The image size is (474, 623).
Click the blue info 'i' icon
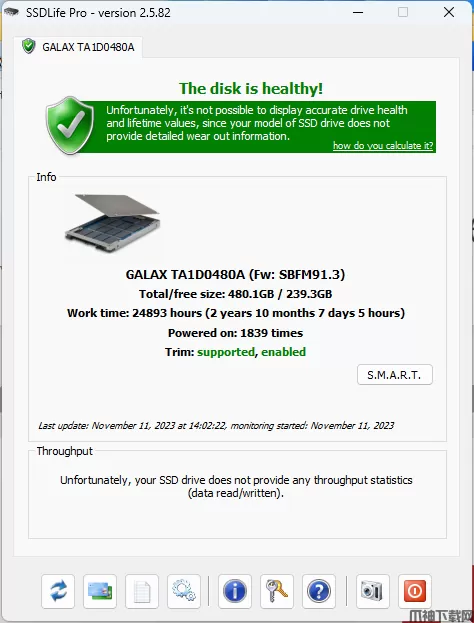[x=235, y=591]
